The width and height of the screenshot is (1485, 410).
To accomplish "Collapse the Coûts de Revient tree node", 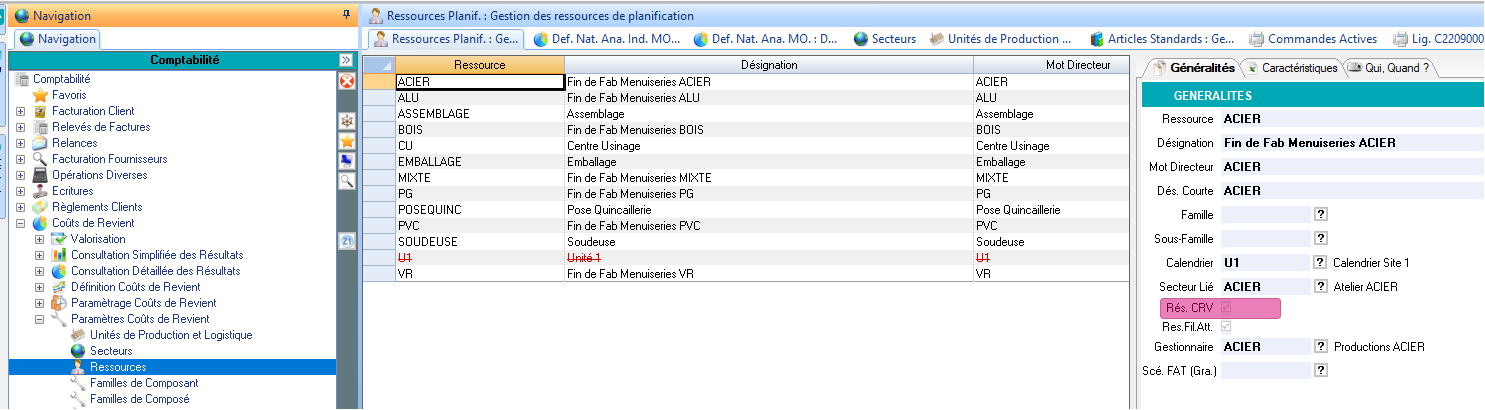I will pyautogui.click(x=21, y=223).
